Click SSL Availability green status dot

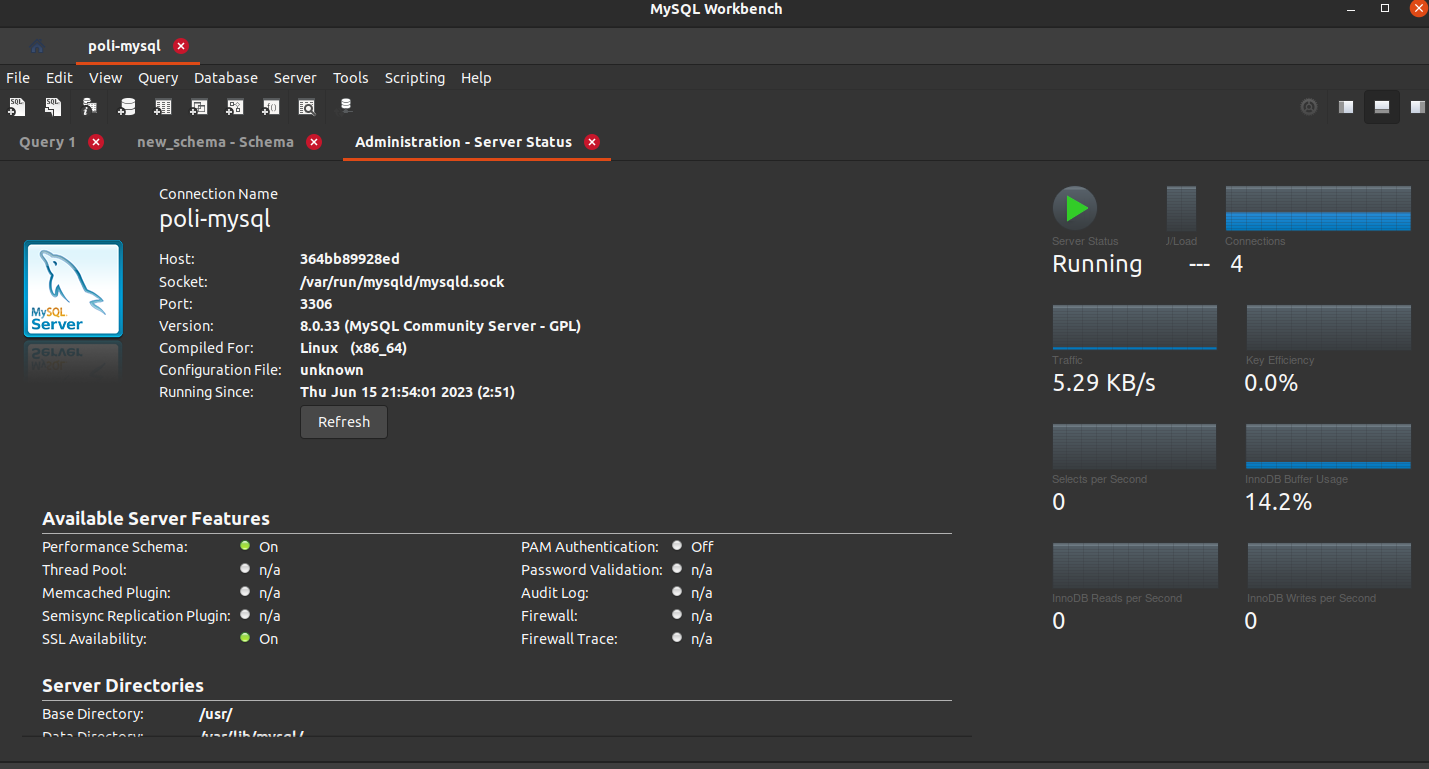point(245,638)
